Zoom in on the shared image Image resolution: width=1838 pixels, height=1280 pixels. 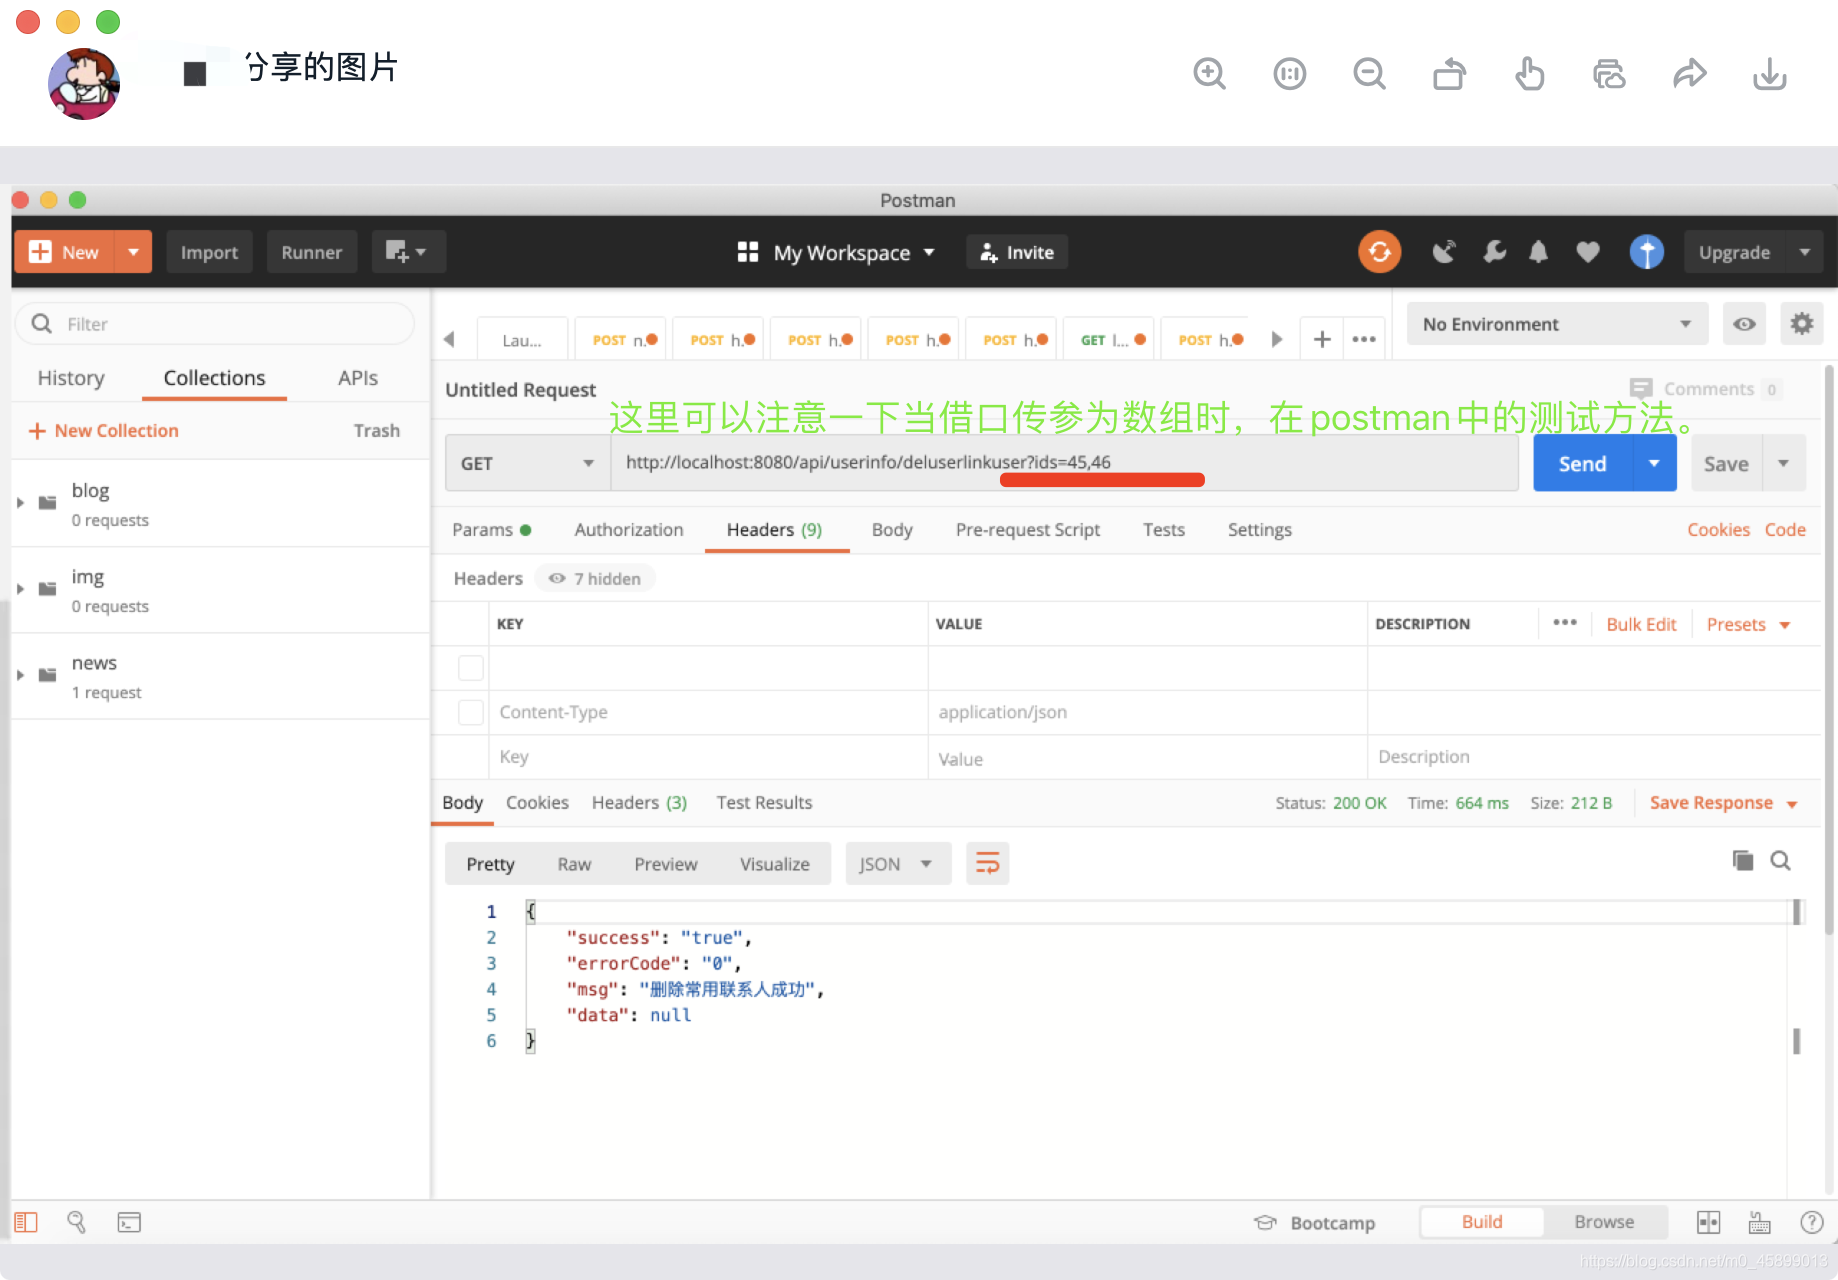click(1209, 74)
